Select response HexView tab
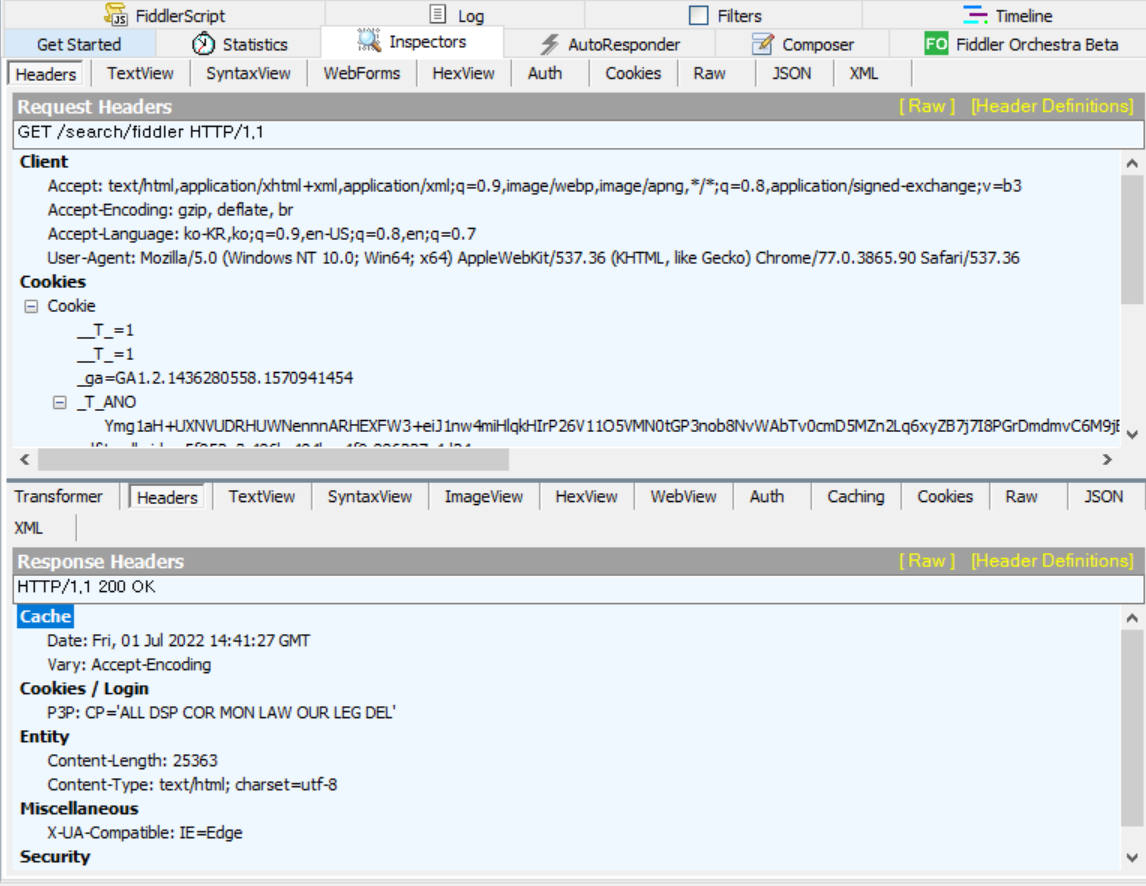This screenshot has height=886, width=1146. pyautogui.click(x=586, y=497)
